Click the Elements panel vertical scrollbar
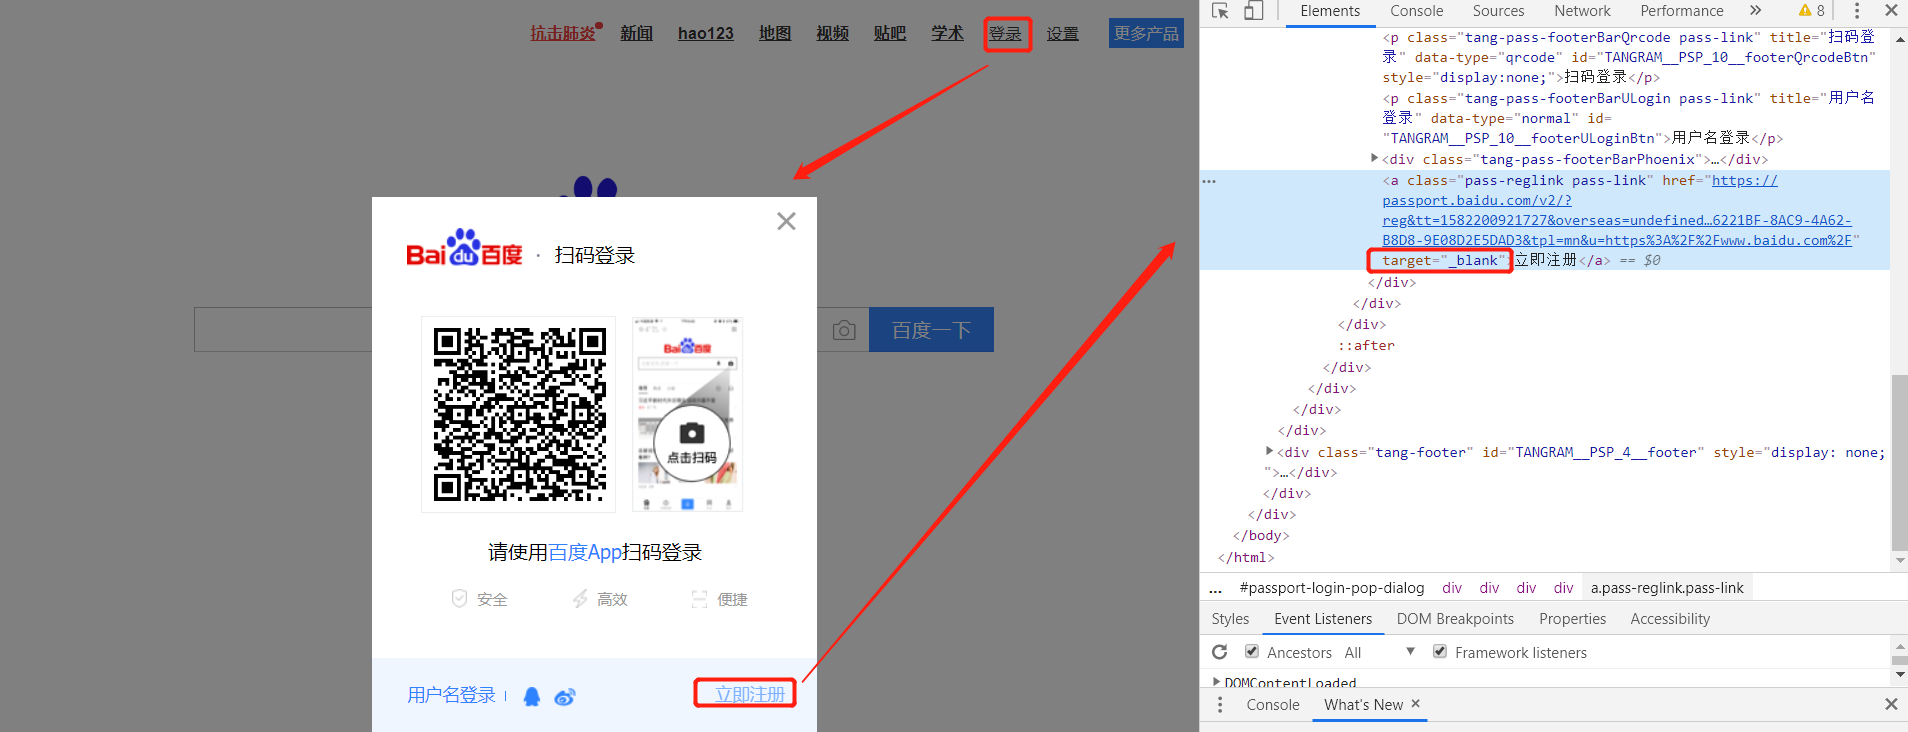Viewport: 1908px width, 732px height. tap(1900, 462)
